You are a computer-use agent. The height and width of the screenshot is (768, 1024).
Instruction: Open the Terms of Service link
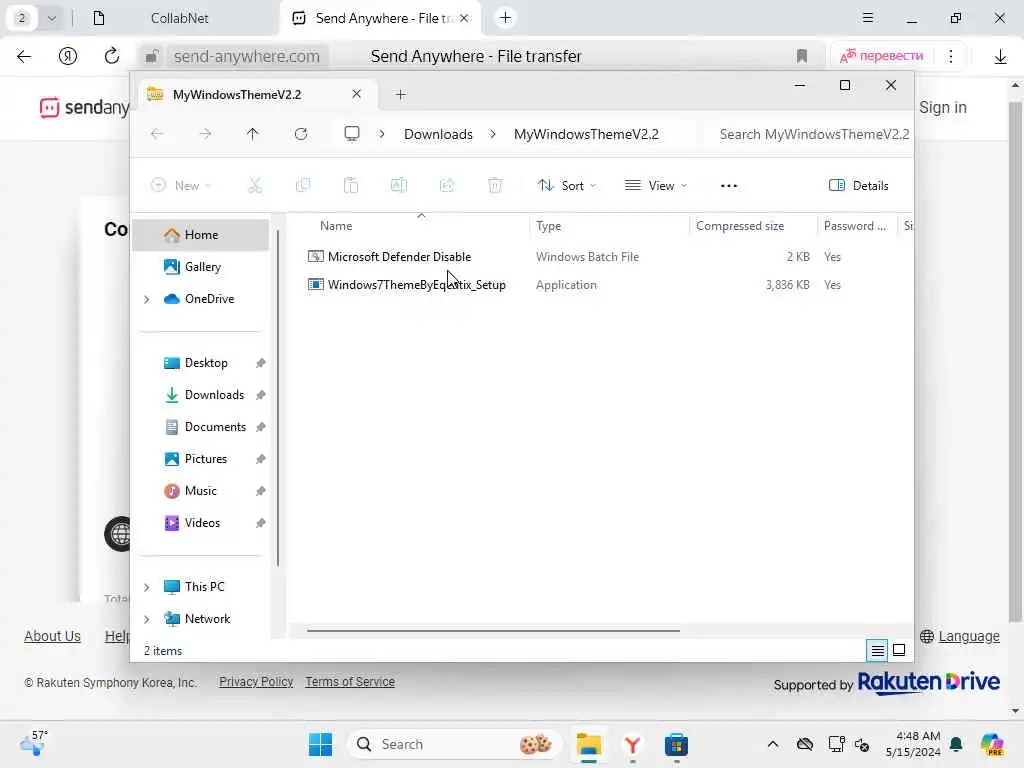click(x=350, y=682)
